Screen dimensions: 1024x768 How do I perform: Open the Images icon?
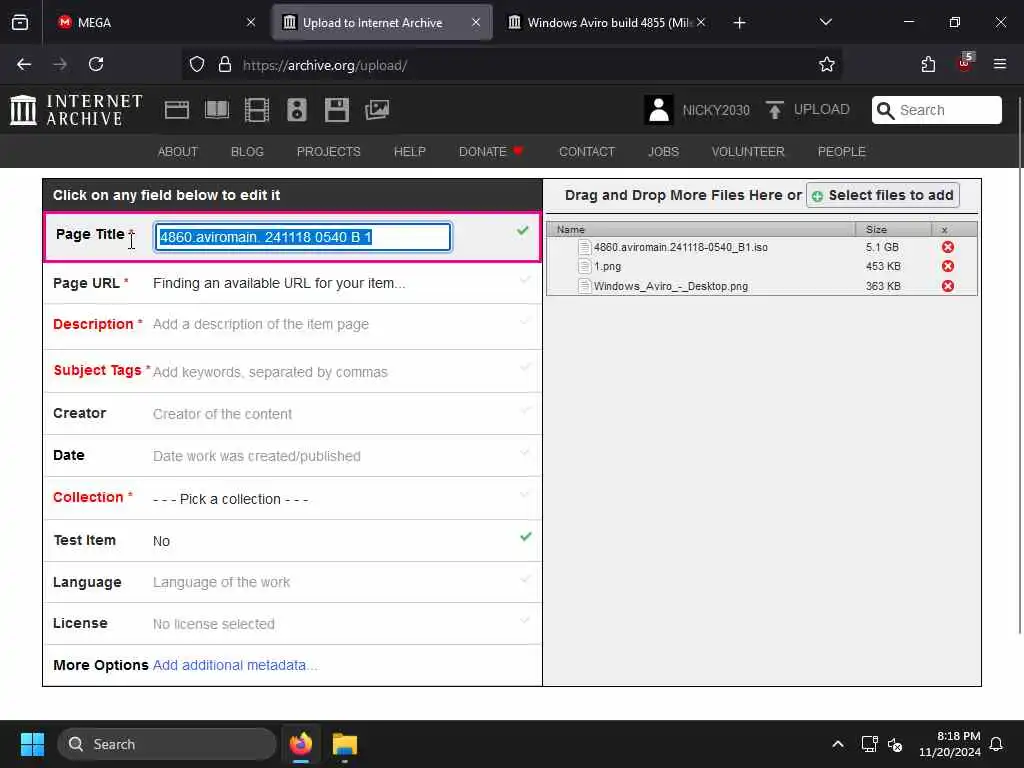coord(377,110)
